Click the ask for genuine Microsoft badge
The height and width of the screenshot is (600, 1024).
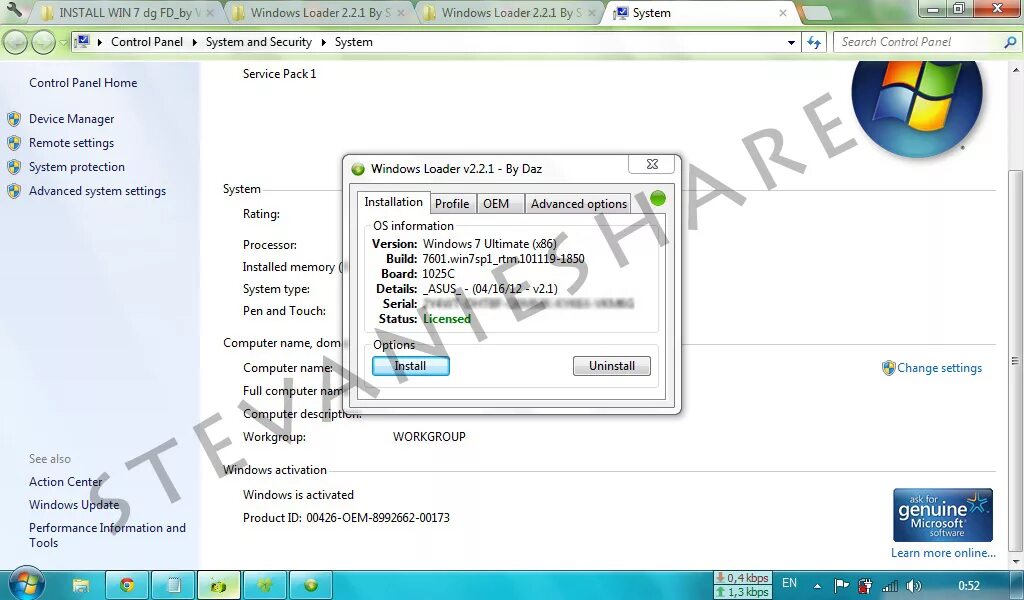click(942, 515)
